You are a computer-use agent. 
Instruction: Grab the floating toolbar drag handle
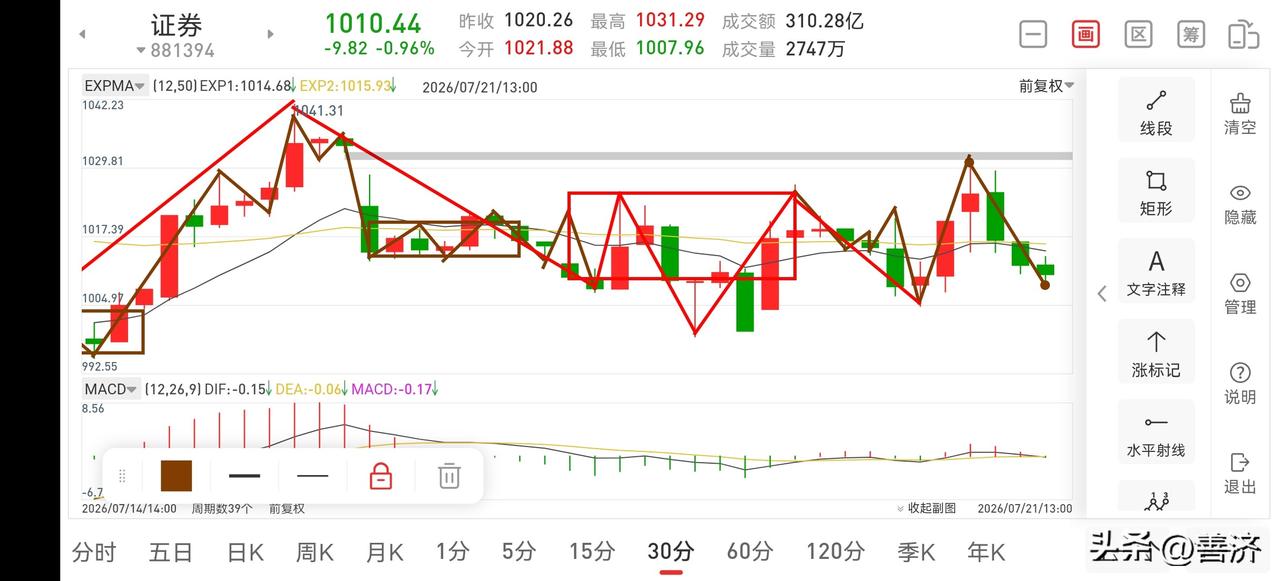click(122, 476)
